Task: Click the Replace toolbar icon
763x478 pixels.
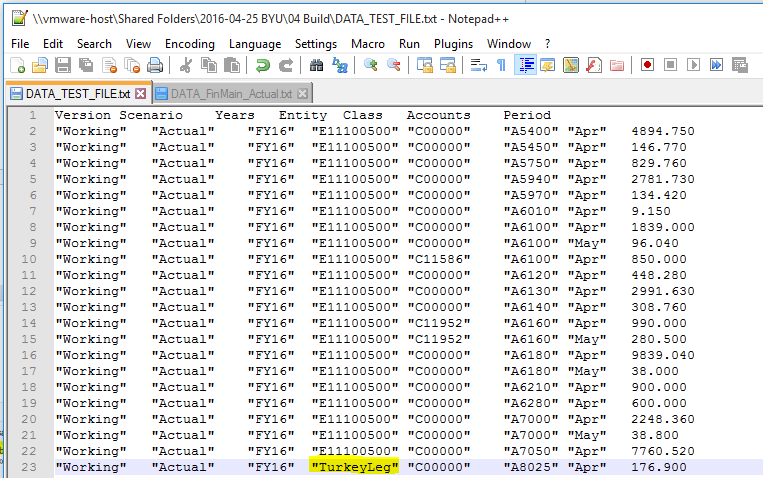Action: (x=340, y=65)
